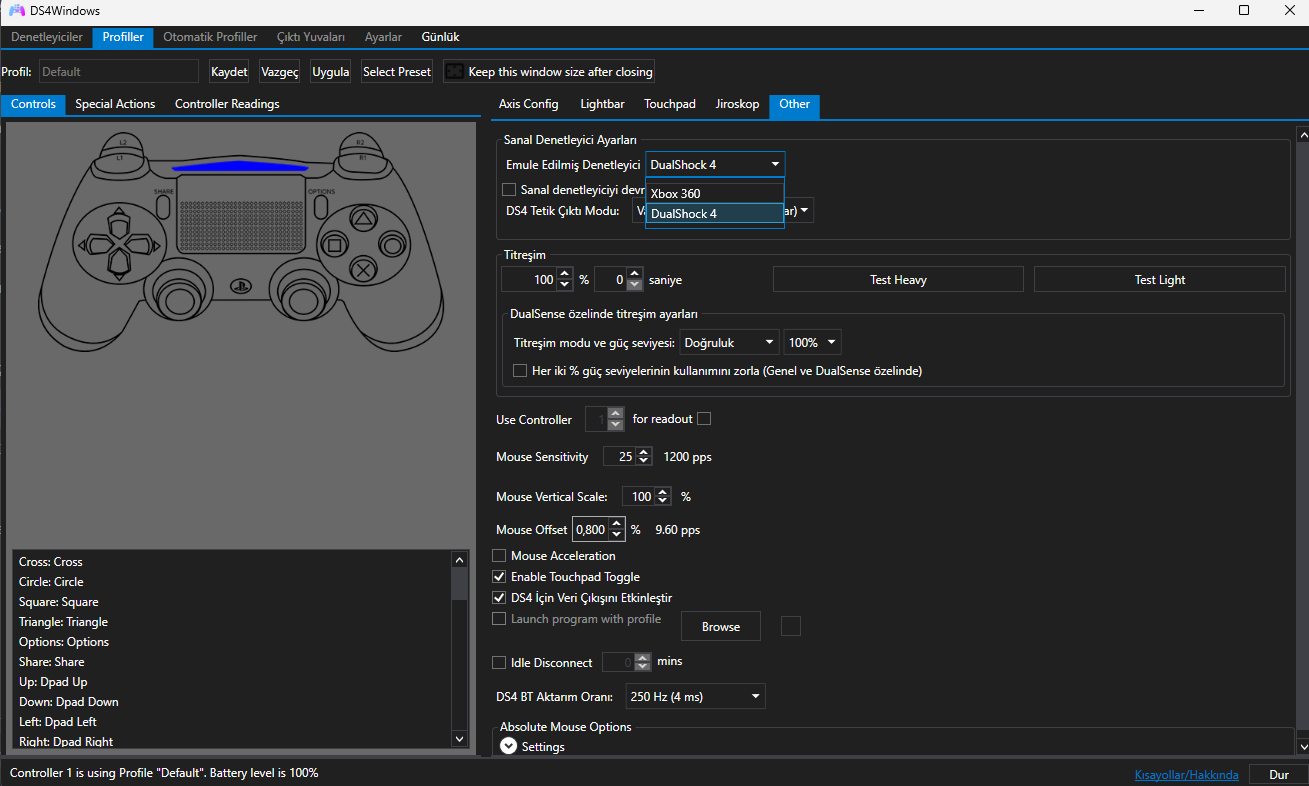This screenshot has height=786, width=1309.
Task: Uncheck DS4 İçin Veri Çıkışını Etkinleştir
Action: 500,598
